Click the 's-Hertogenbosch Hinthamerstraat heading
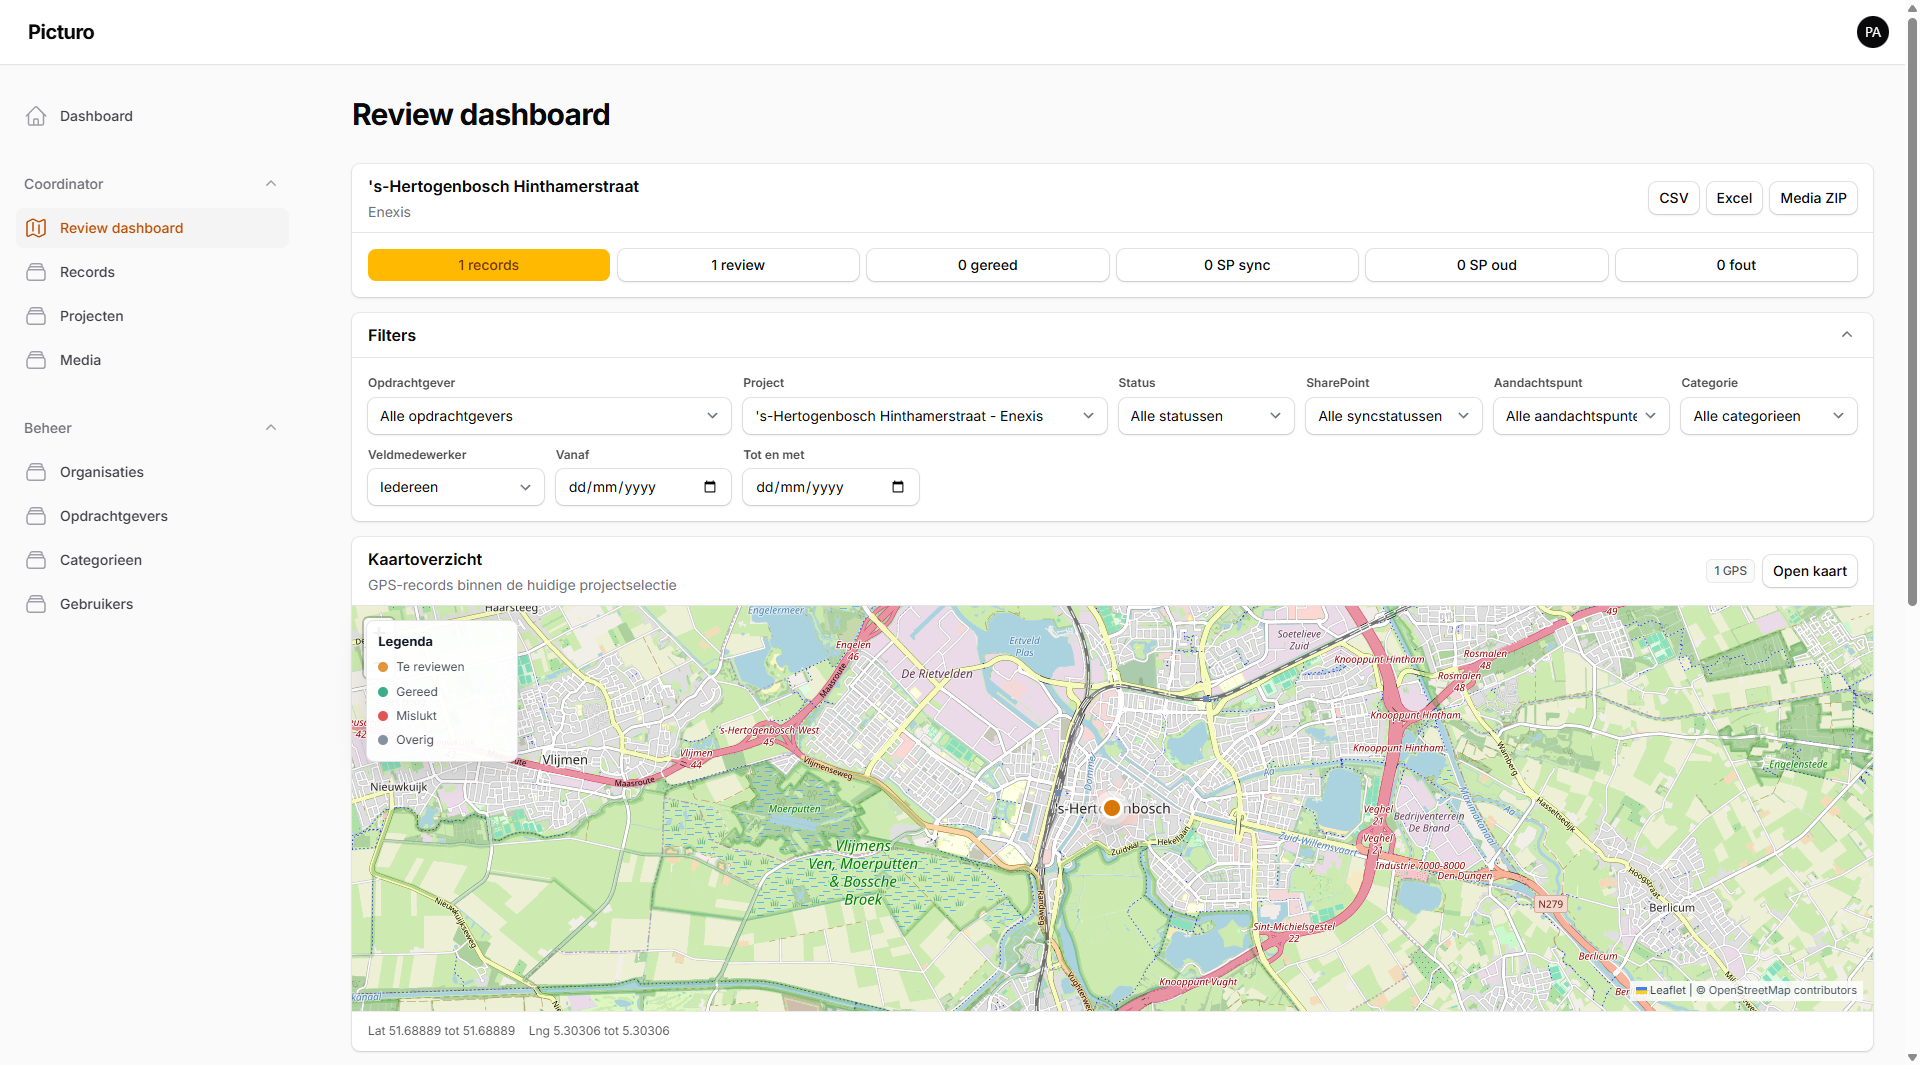Viewport: 1920px width, 1065px height. pos(503,186)
